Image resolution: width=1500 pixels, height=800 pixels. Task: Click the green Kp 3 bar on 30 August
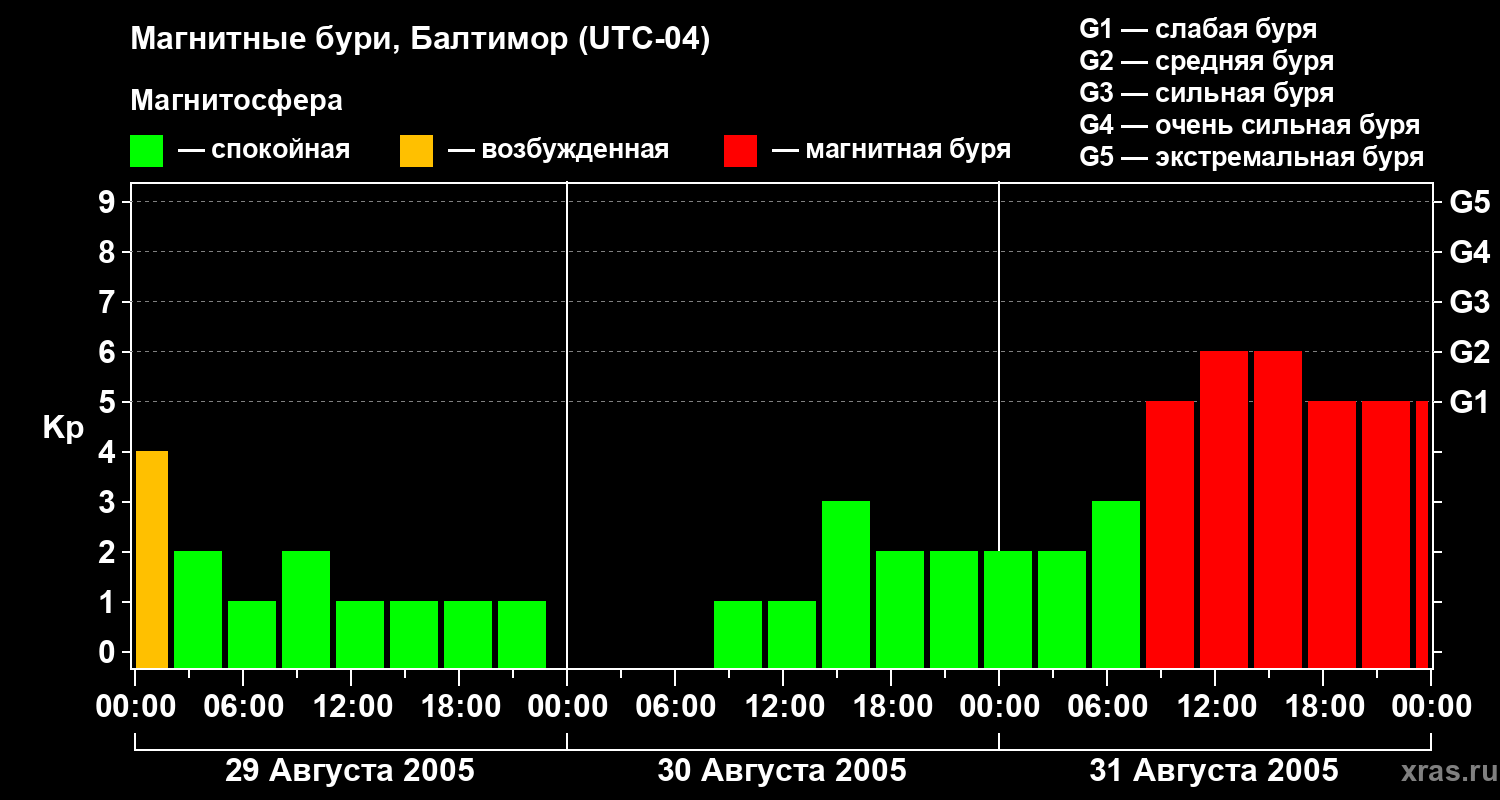[846, 584]
